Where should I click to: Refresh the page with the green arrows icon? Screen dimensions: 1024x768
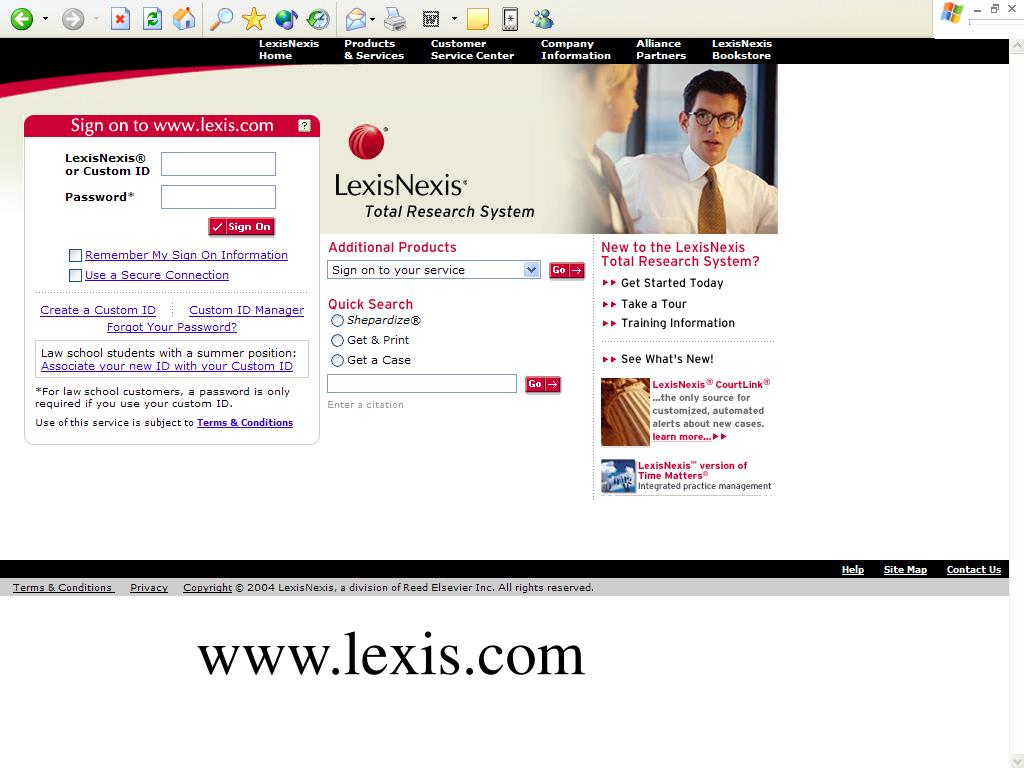(x=152, y=19)
